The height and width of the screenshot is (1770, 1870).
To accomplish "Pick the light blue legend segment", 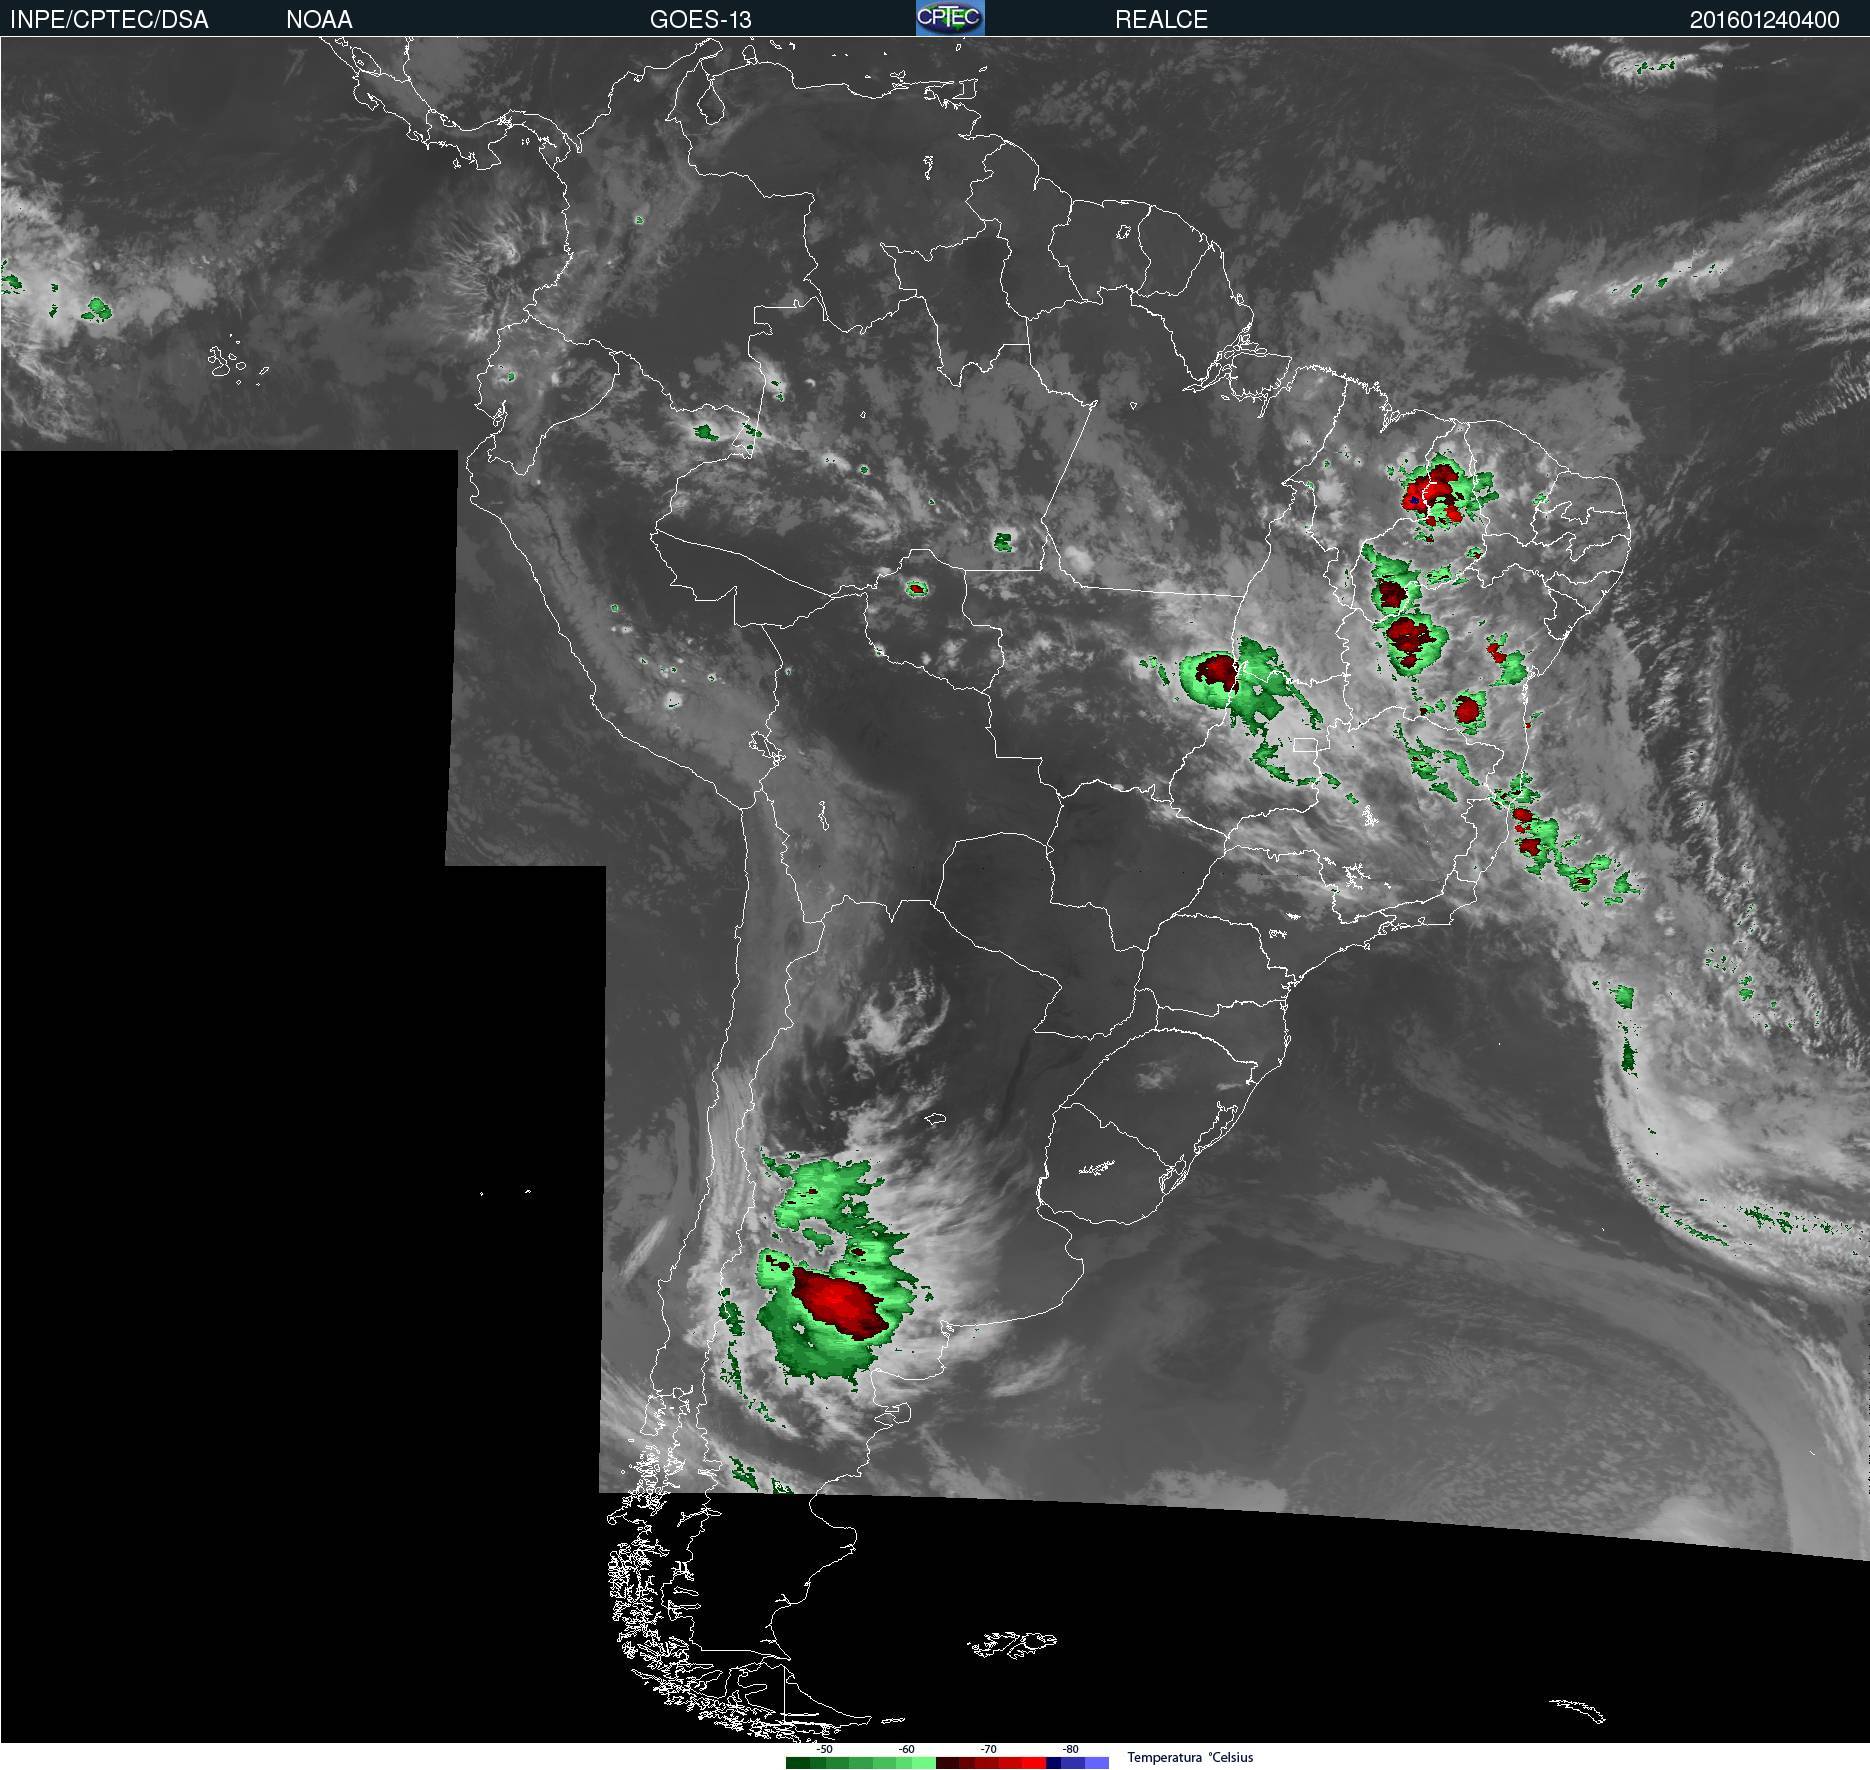I will (1097, 1763).
